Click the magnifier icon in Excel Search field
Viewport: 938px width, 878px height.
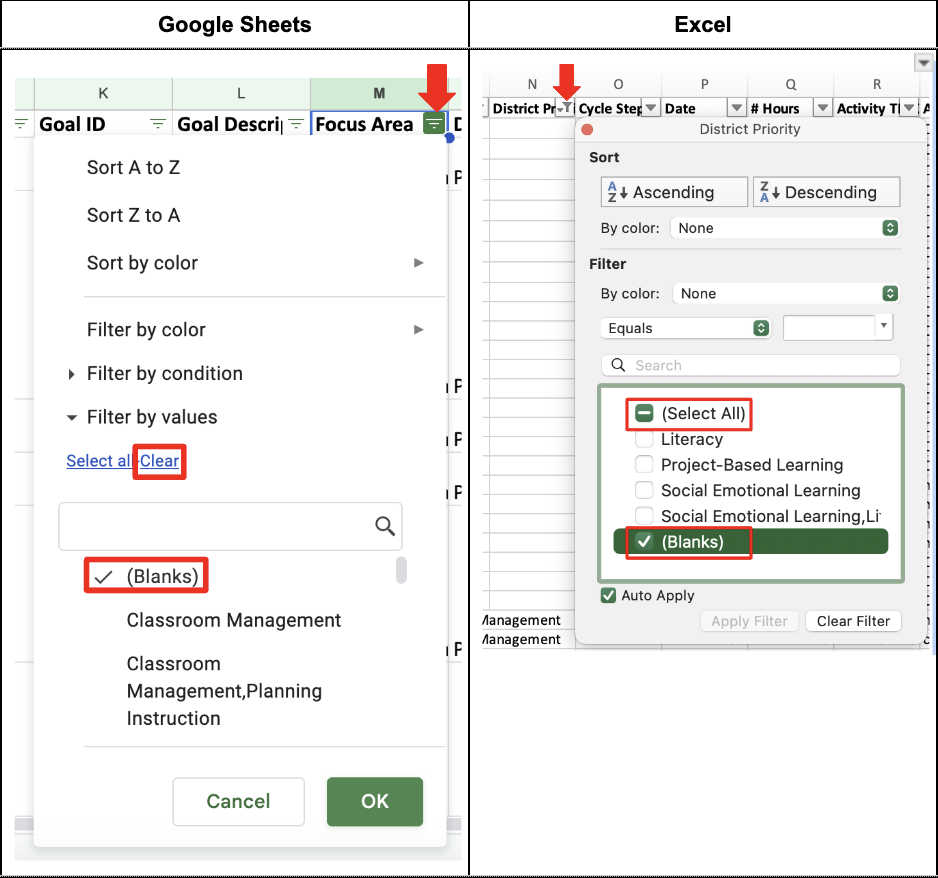(618, 365)
